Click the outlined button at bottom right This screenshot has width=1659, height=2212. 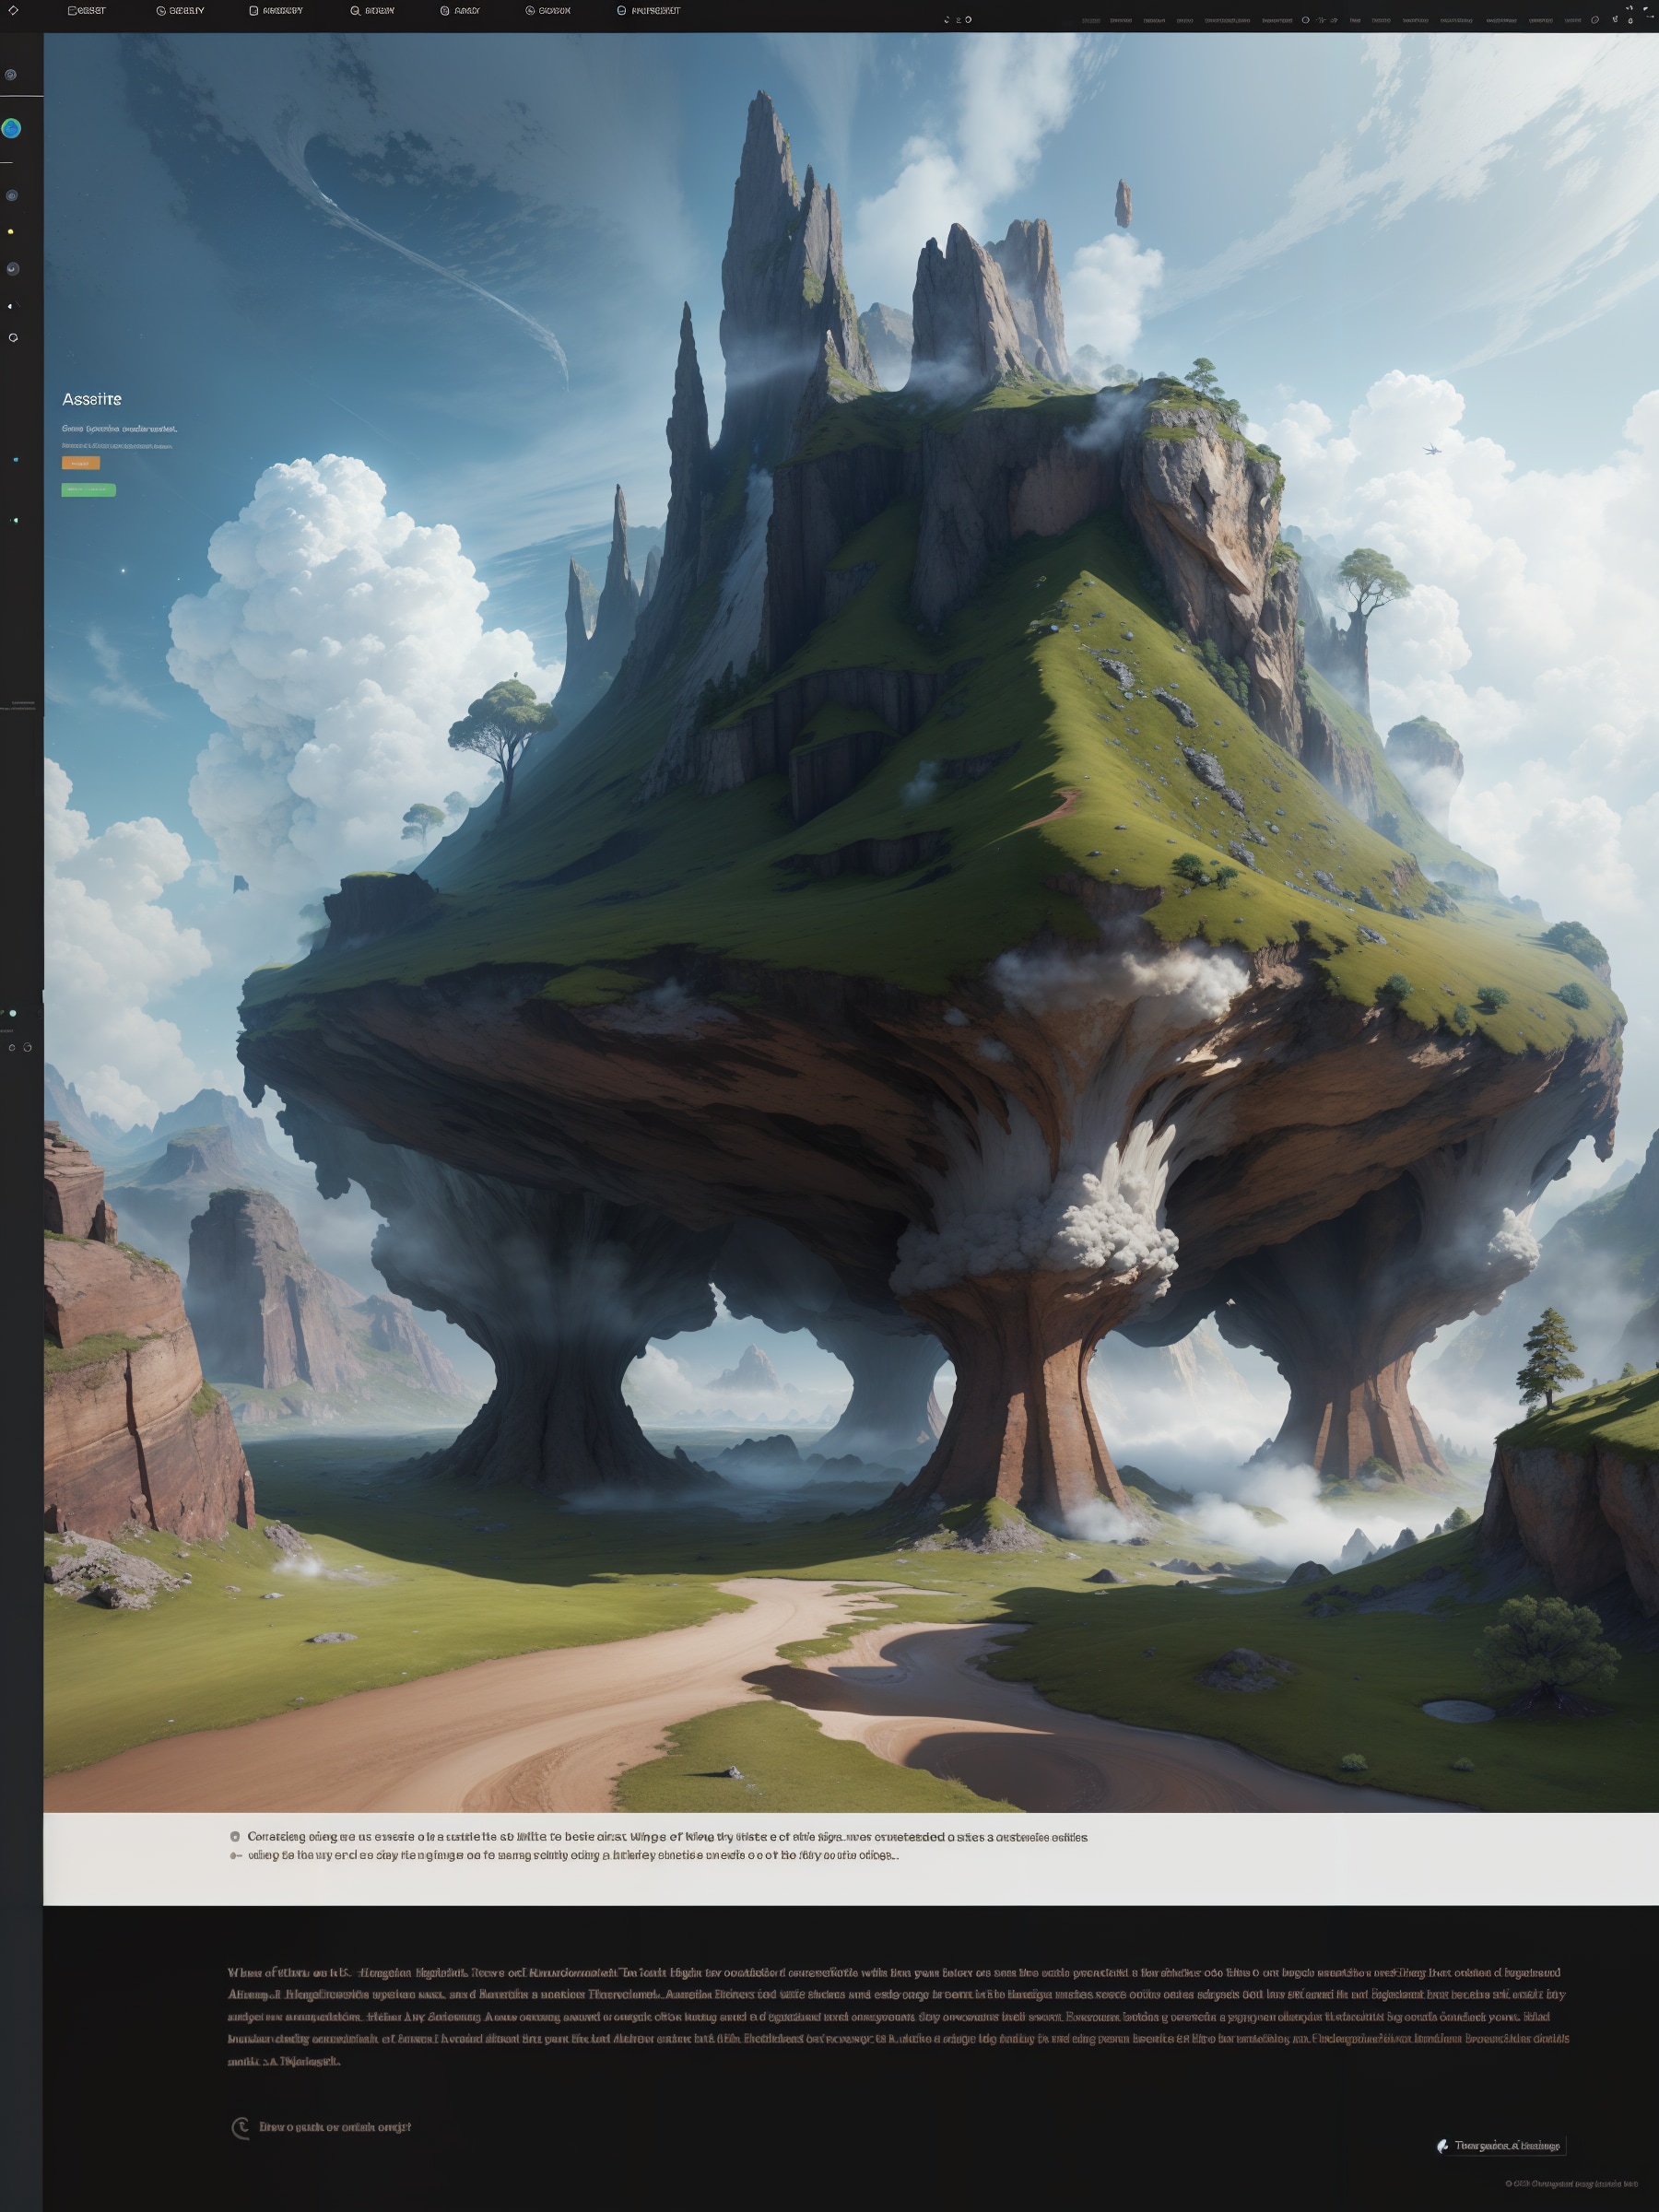coord(1500,2145)
